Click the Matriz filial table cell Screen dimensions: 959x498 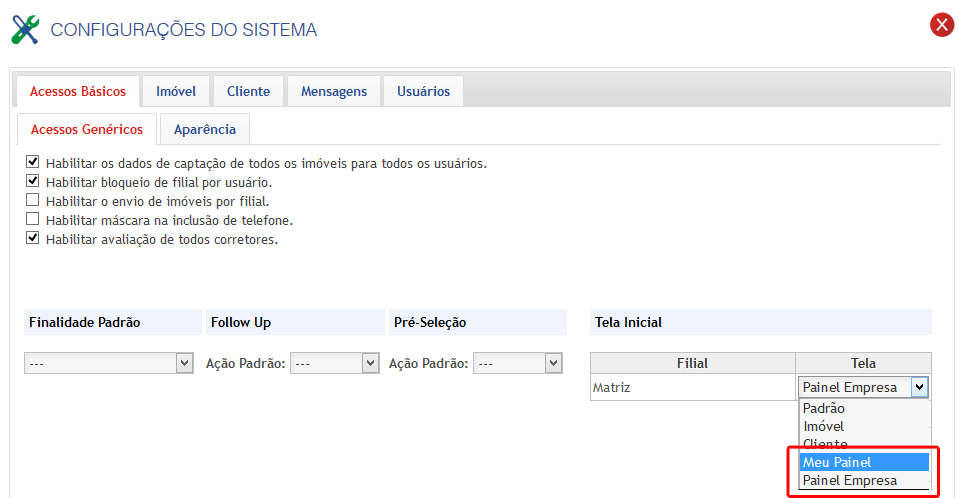click(x=692, y=387)
